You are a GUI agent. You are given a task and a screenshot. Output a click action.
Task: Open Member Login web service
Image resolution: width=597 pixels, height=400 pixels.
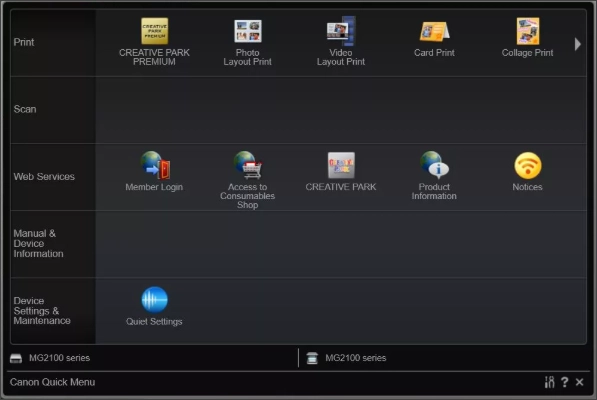point(154,166)
